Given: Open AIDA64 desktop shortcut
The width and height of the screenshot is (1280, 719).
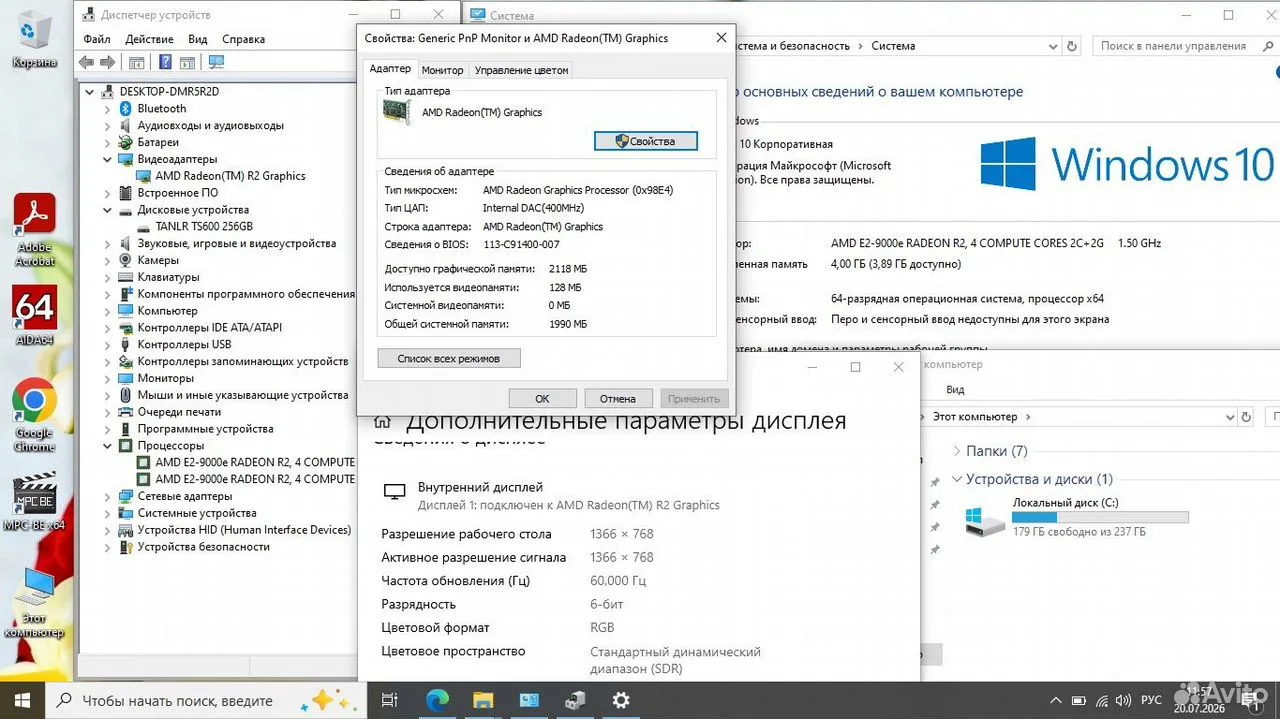Looking at the screenshot, I should click(34, 318).
